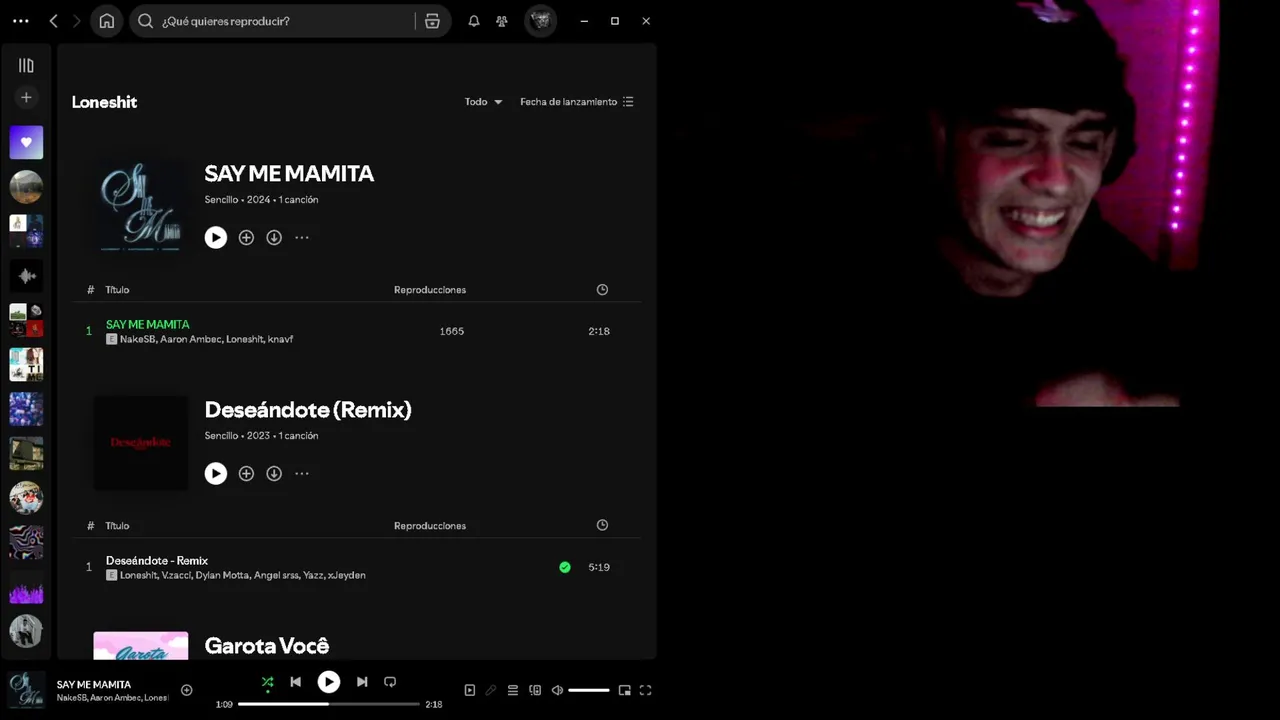Viewport: 1280px width, 720px height.
Task: Toggle the green saved checkmark on Deseándote - Remix
Action: (x=565, y=567)
